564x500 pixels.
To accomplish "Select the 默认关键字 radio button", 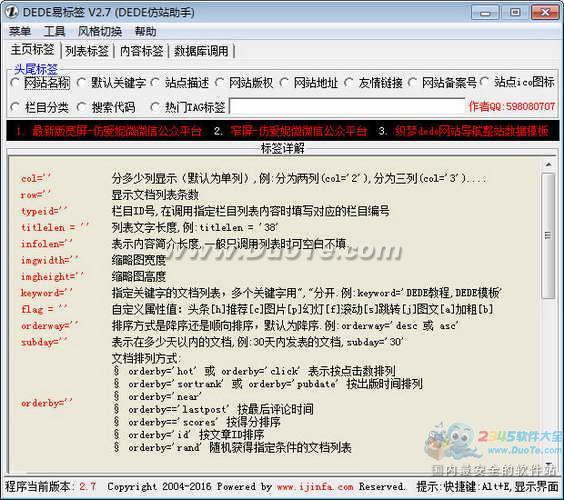I will pyautogui.click(x=112, y=83).
